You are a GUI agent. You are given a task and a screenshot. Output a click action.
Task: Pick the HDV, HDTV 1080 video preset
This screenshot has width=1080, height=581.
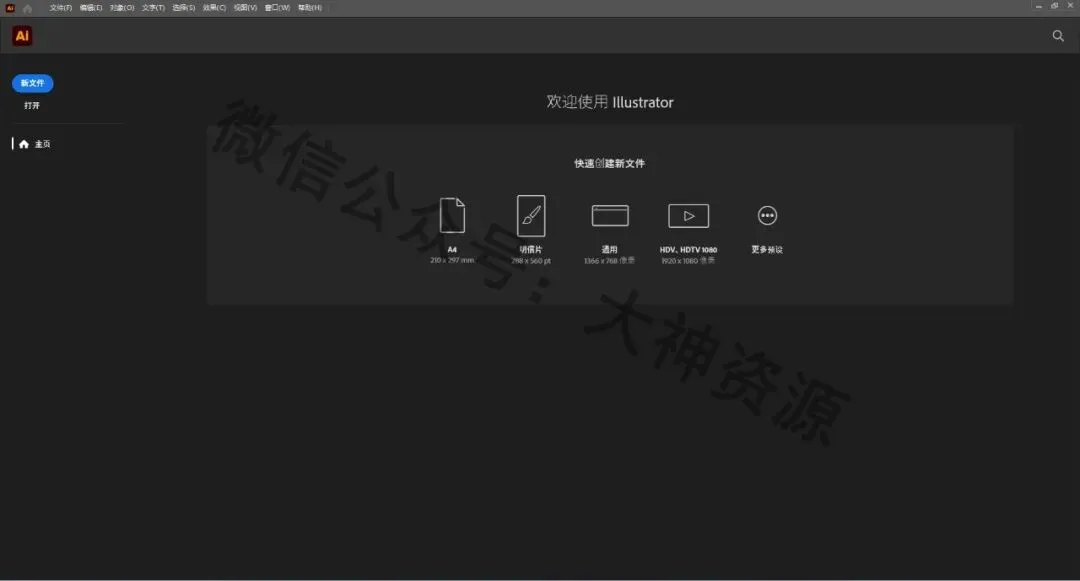[x=689, y=215]
